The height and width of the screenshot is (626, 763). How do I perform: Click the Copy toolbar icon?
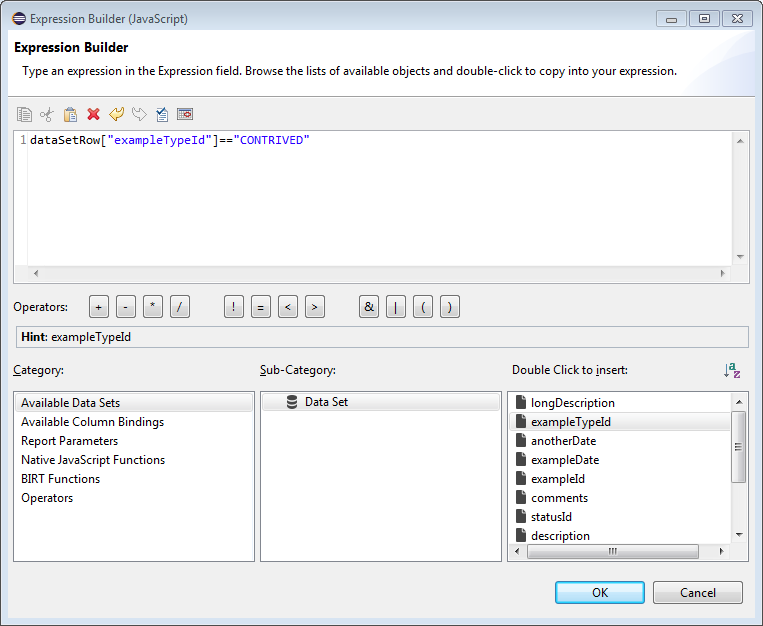click(x=24, y=114)
